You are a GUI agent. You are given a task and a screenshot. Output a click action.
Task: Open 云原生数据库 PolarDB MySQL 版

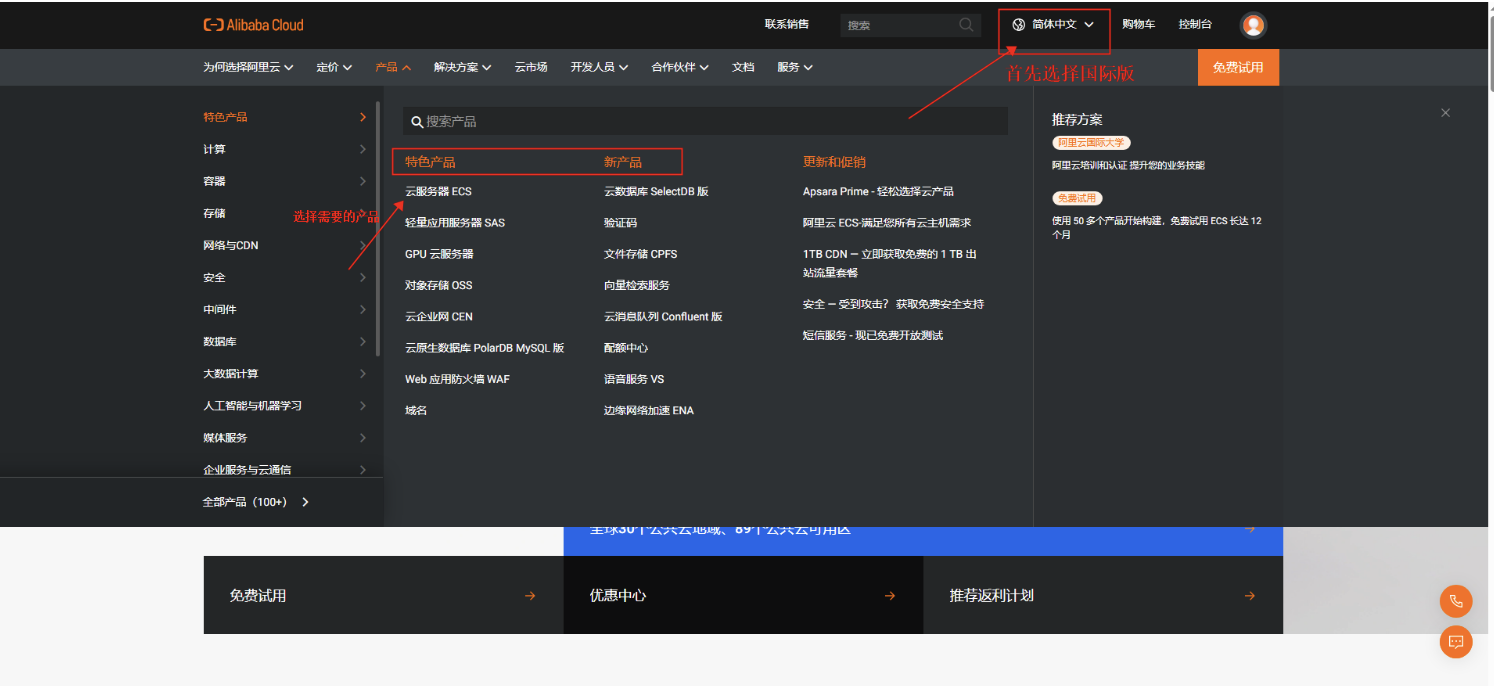[x=485, y=348]
